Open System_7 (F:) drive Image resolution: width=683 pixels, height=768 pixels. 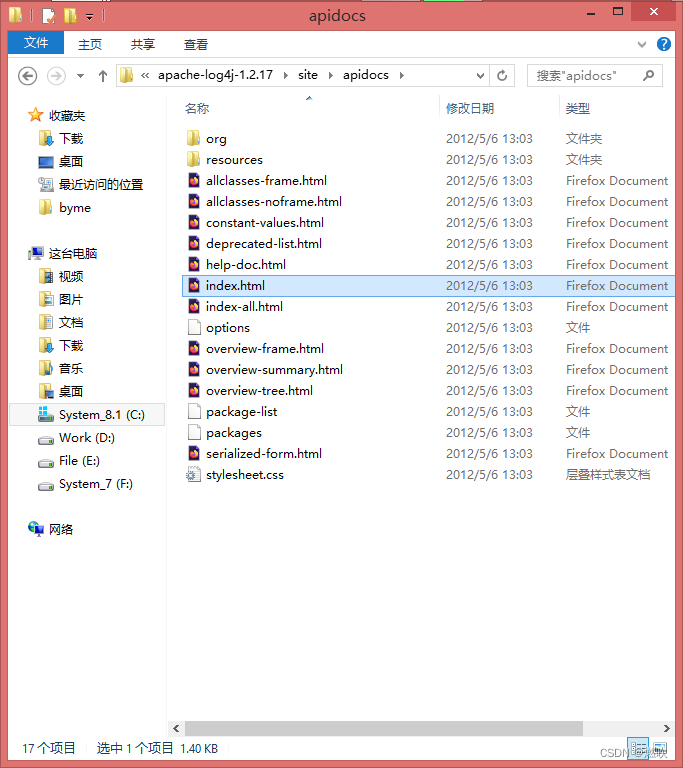tap(96, 484)
